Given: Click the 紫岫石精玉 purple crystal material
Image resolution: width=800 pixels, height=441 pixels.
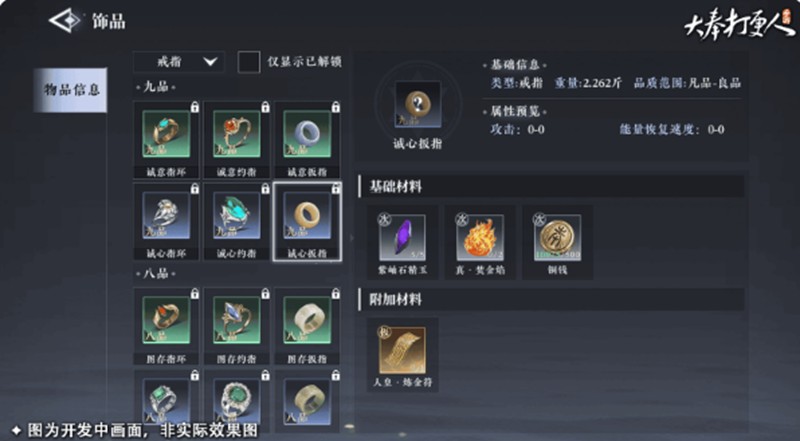Looking at the screenshot, I should 402,238.
